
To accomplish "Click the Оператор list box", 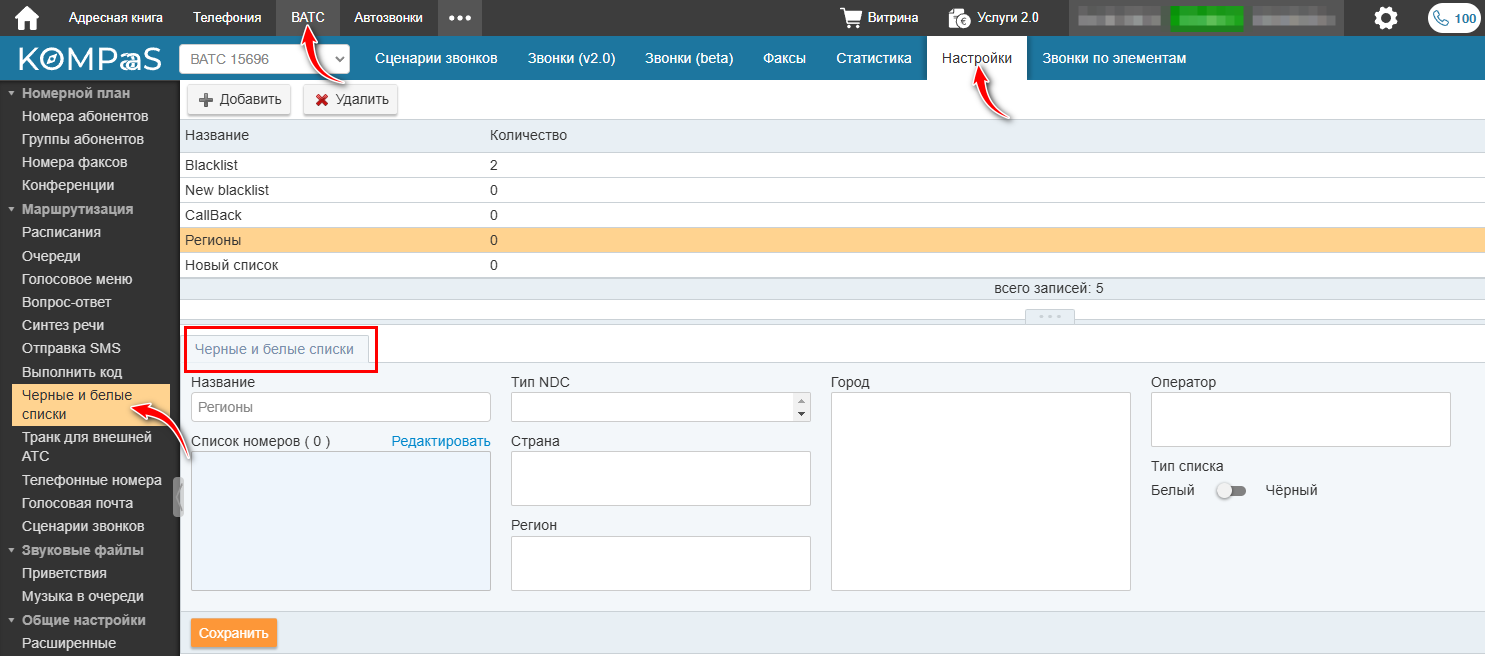I will (1301, 419).
